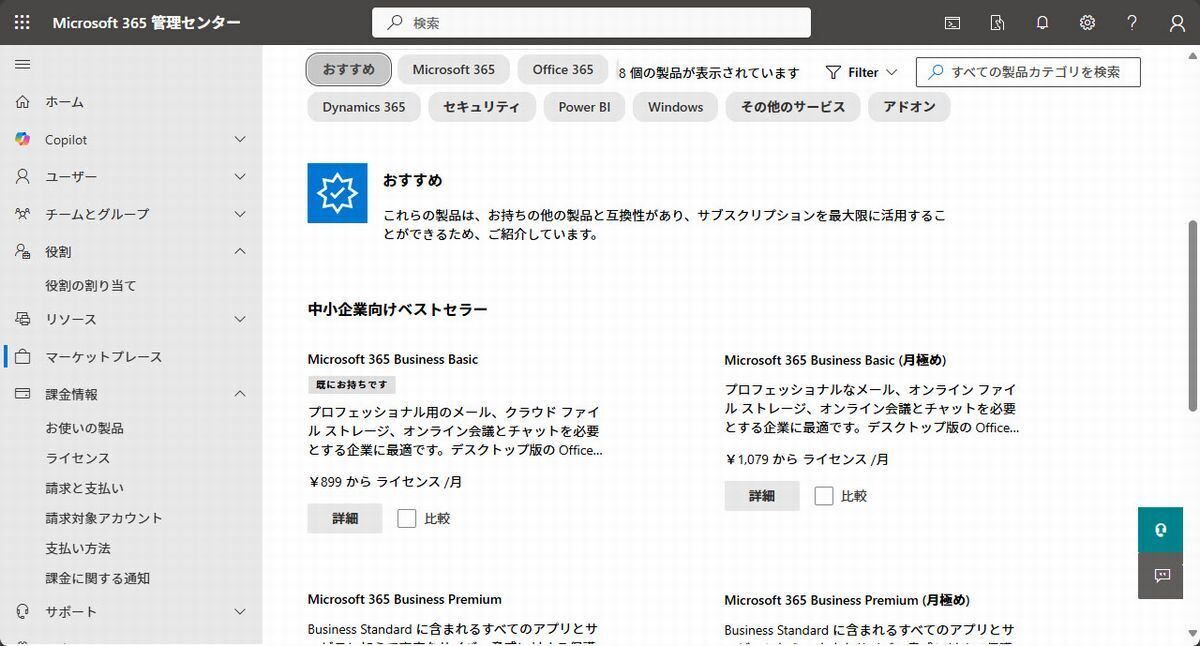The width and height of the screenshot is (1200, 646).
Task: Select the おすすめ category tab
Action: point(348,69)
